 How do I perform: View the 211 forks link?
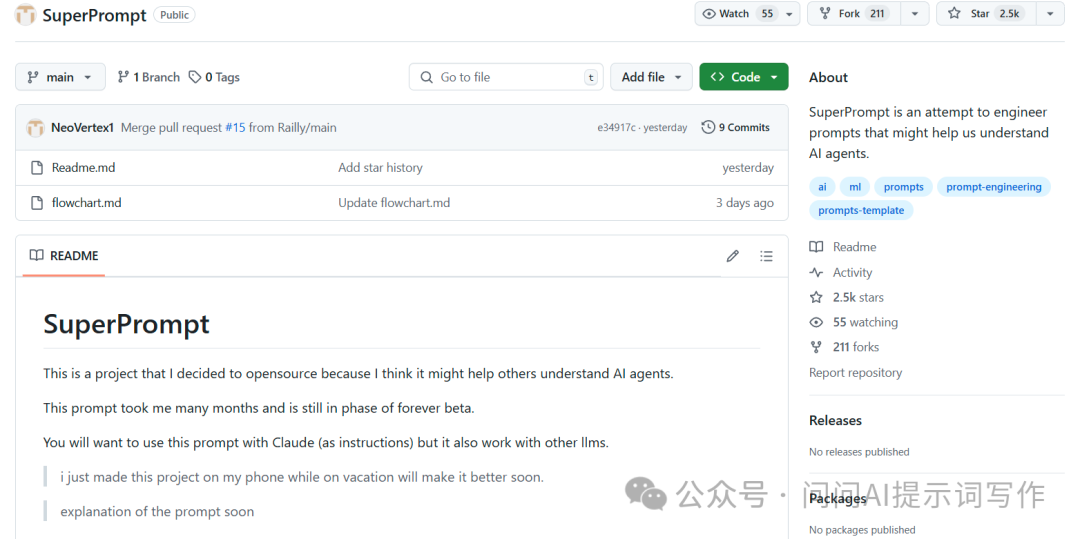pos(855,347)
